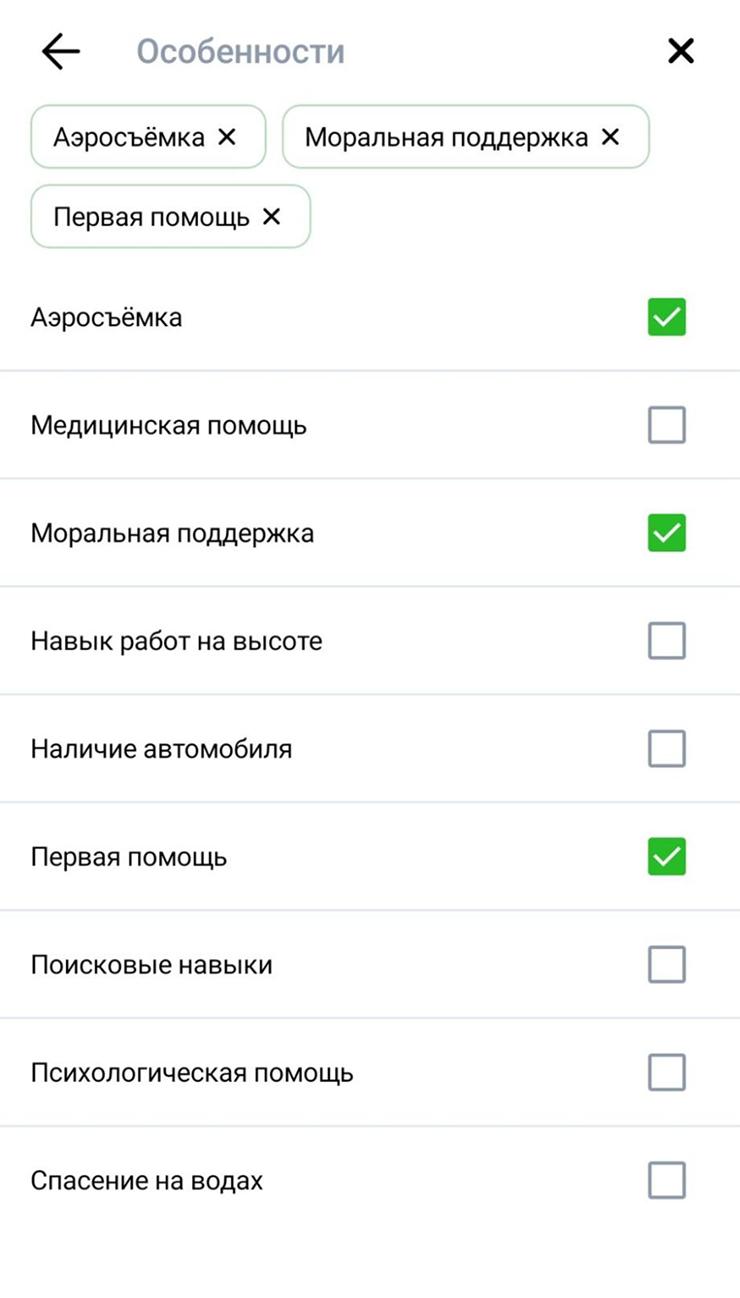Image resolution: width=740 pixels, height=1298 pixels.
Task: Tap the Спасение на водах list label
Action: click(x=147, y=1181)
